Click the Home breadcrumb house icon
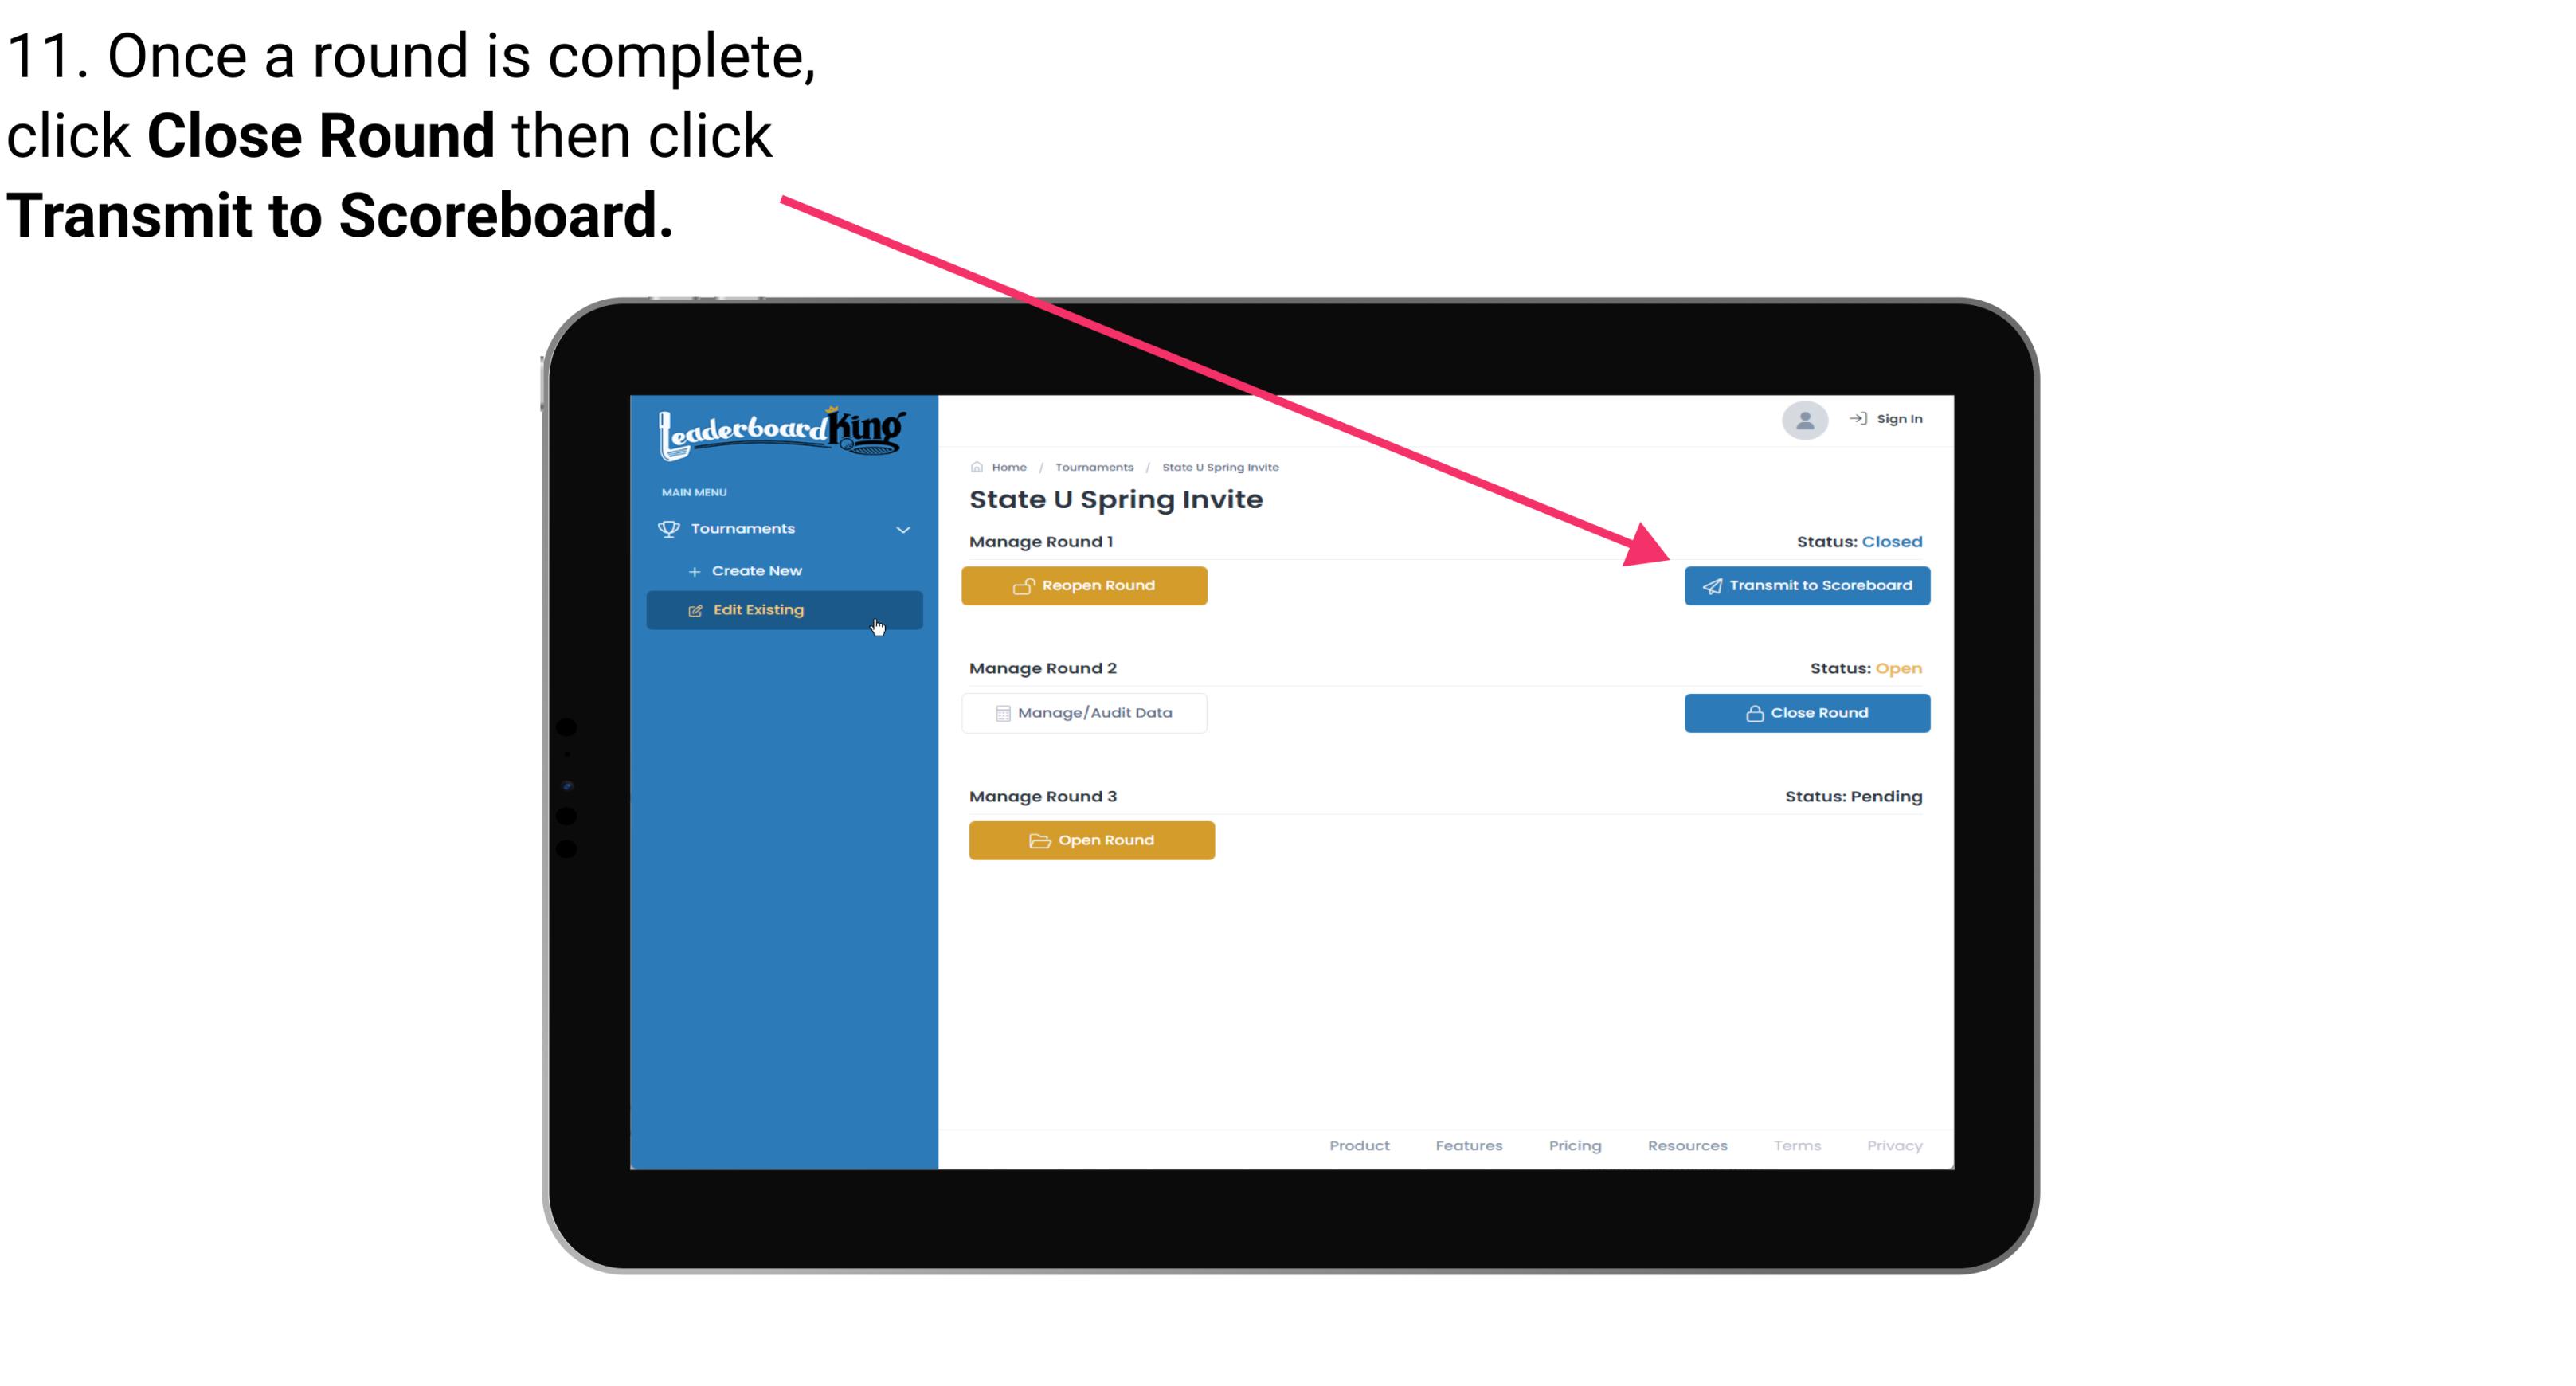 tap(976, 466)
